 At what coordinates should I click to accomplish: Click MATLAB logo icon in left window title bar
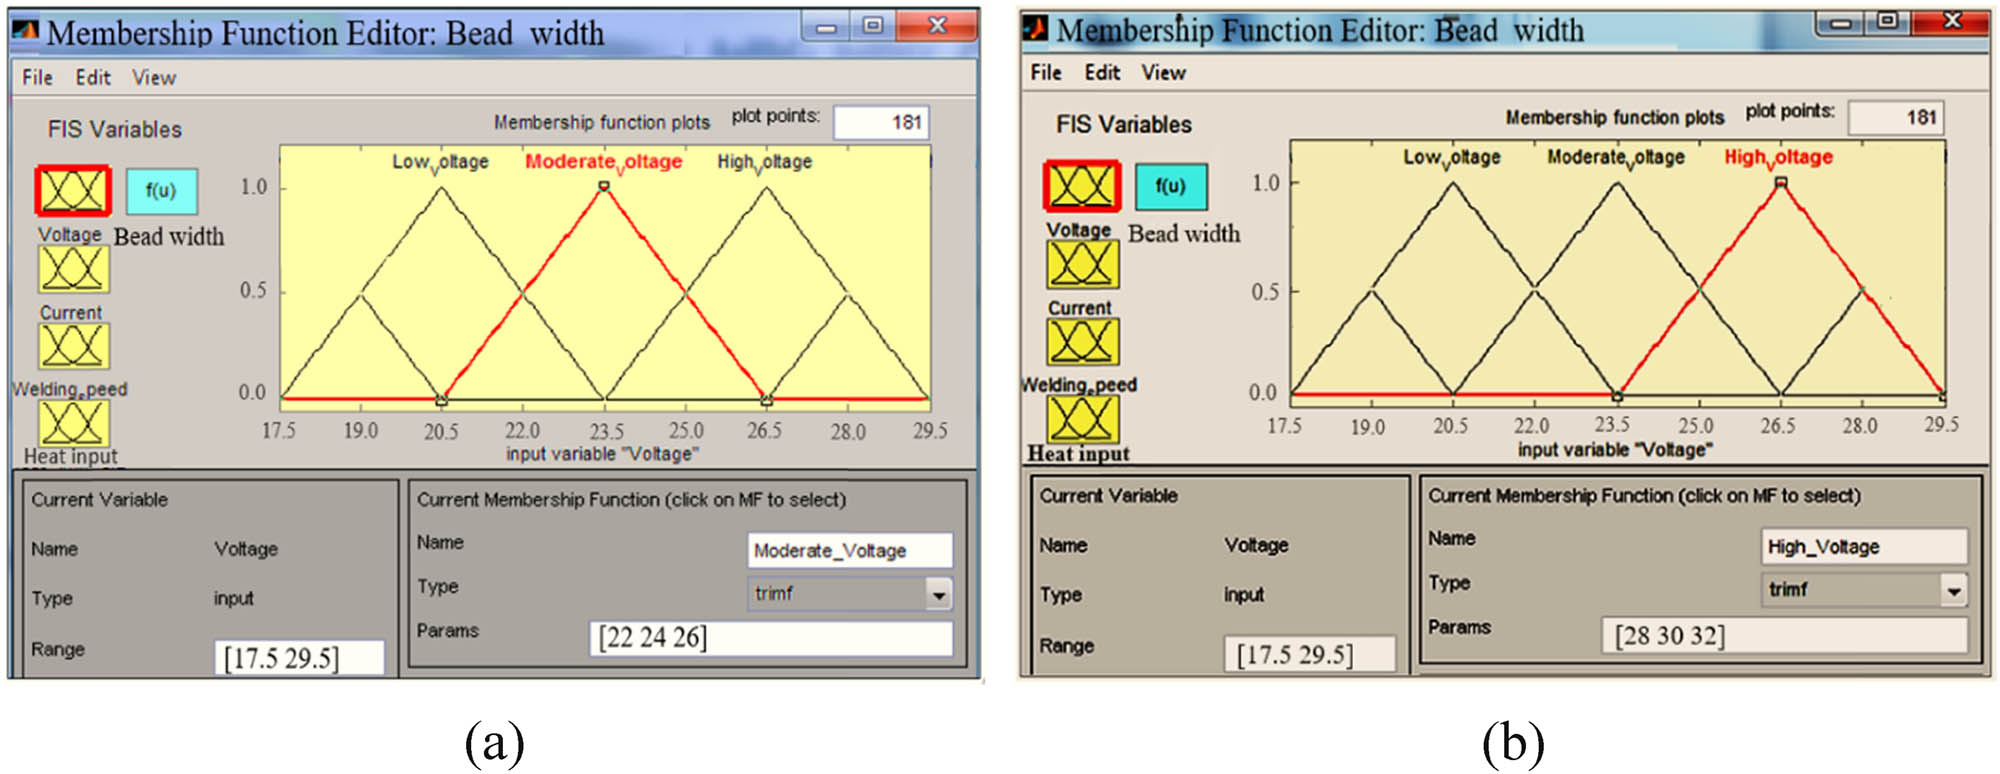(x=26, y=32)
